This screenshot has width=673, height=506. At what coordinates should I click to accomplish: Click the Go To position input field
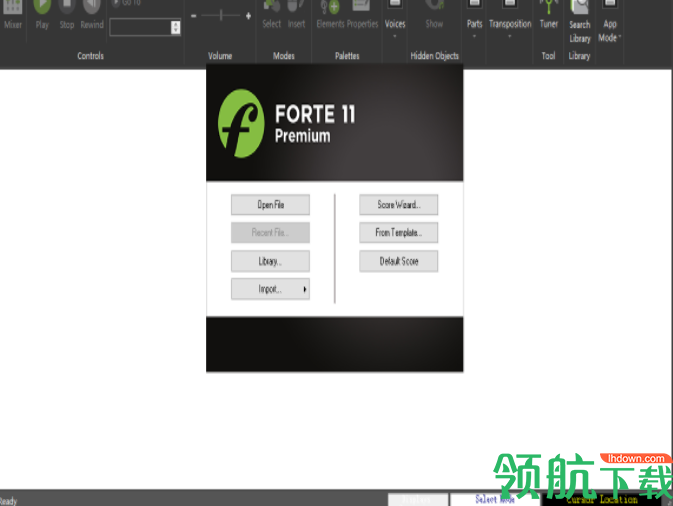(x=140, y=27)
